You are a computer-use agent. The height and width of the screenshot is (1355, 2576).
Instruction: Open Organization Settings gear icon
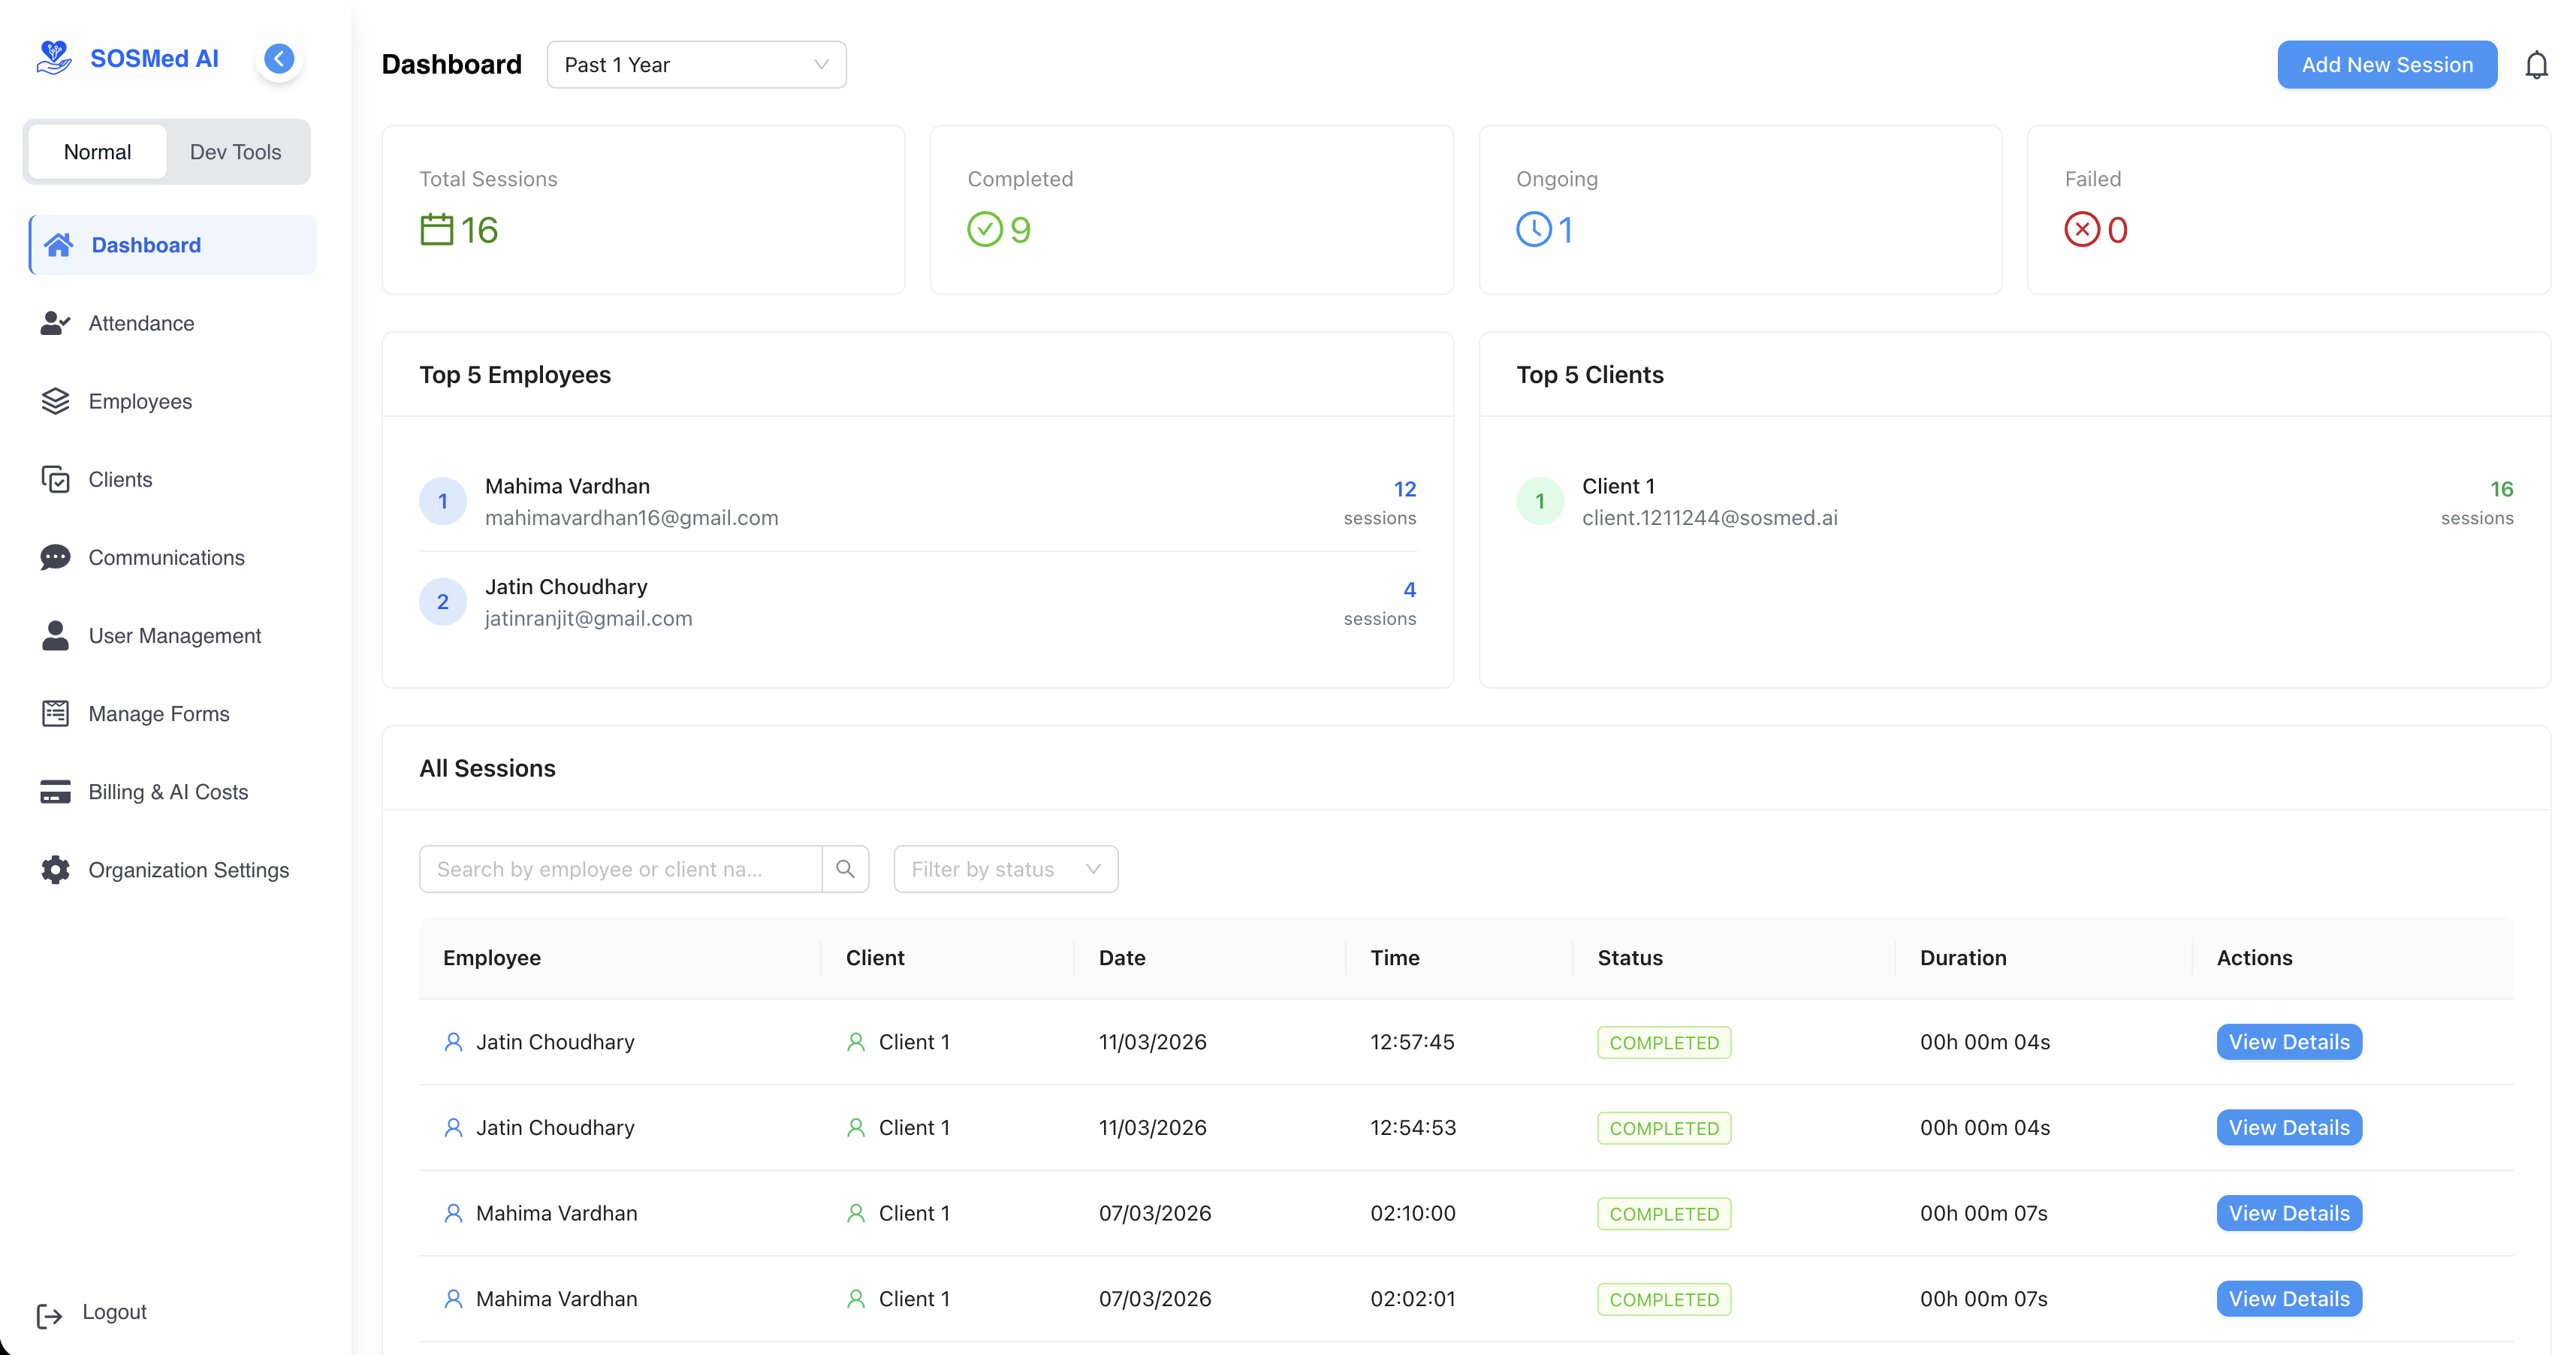coord(55,870)
